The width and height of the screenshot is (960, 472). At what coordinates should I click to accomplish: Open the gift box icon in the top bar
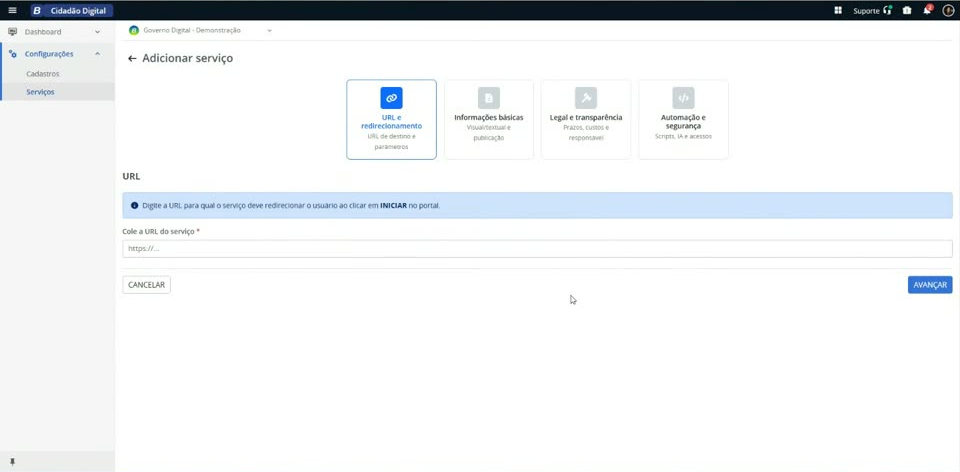pyautogui.click(x=907, y=10)
